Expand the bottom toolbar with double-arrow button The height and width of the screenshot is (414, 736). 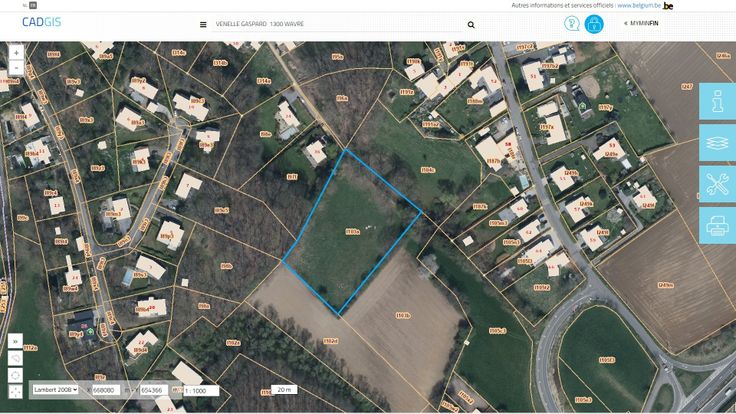(15, 341)
